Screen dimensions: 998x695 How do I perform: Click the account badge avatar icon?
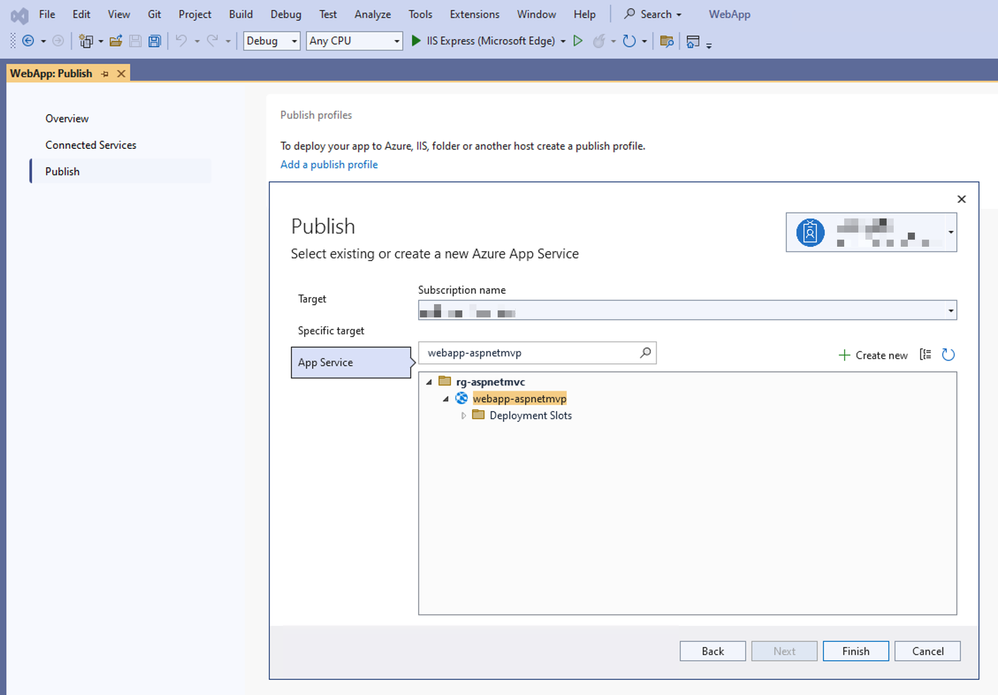810,232
